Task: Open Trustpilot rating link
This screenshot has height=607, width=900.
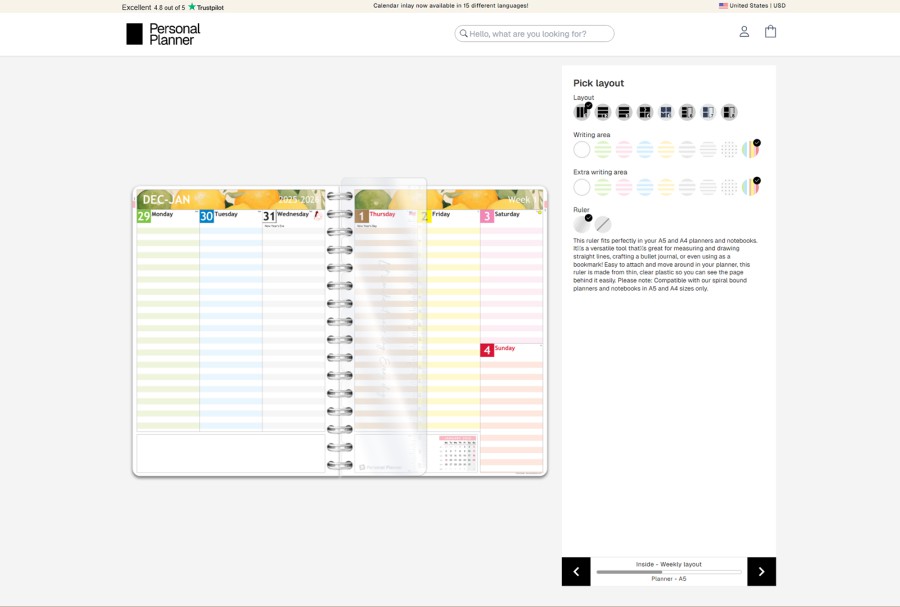Action: point(173,7)
